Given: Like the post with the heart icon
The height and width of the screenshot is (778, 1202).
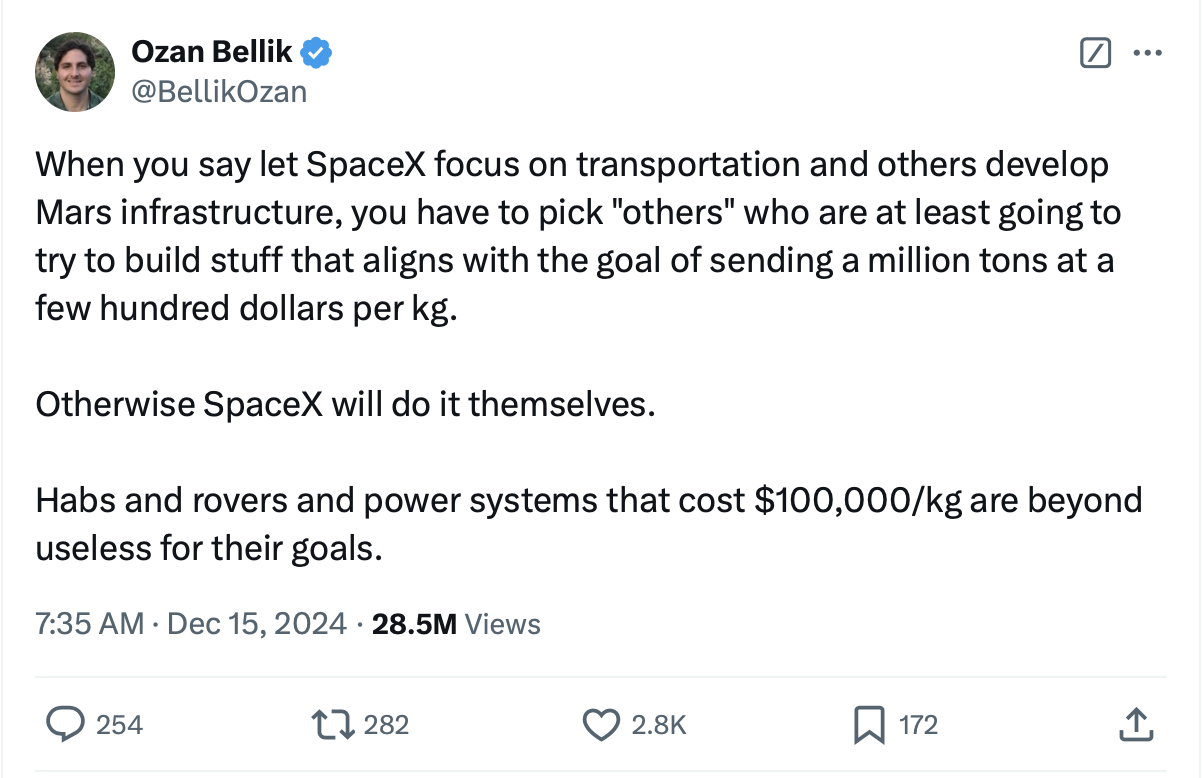Looking at the screenshot, I should point(601,724).
